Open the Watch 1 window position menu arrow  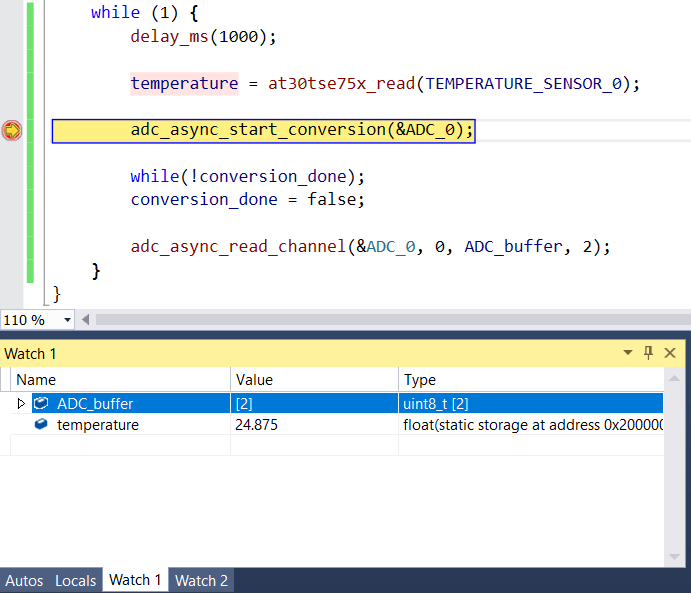tap(628, 353)
